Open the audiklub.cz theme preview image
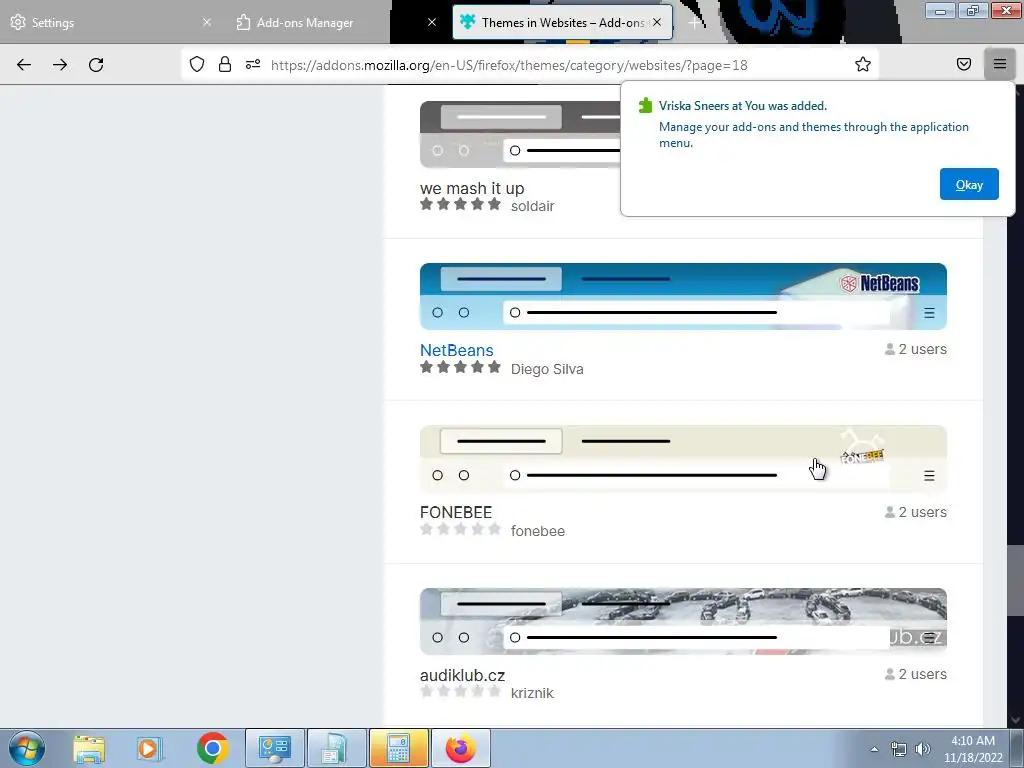Viewport: 1024px width, 768px height. tap(683, 621)
